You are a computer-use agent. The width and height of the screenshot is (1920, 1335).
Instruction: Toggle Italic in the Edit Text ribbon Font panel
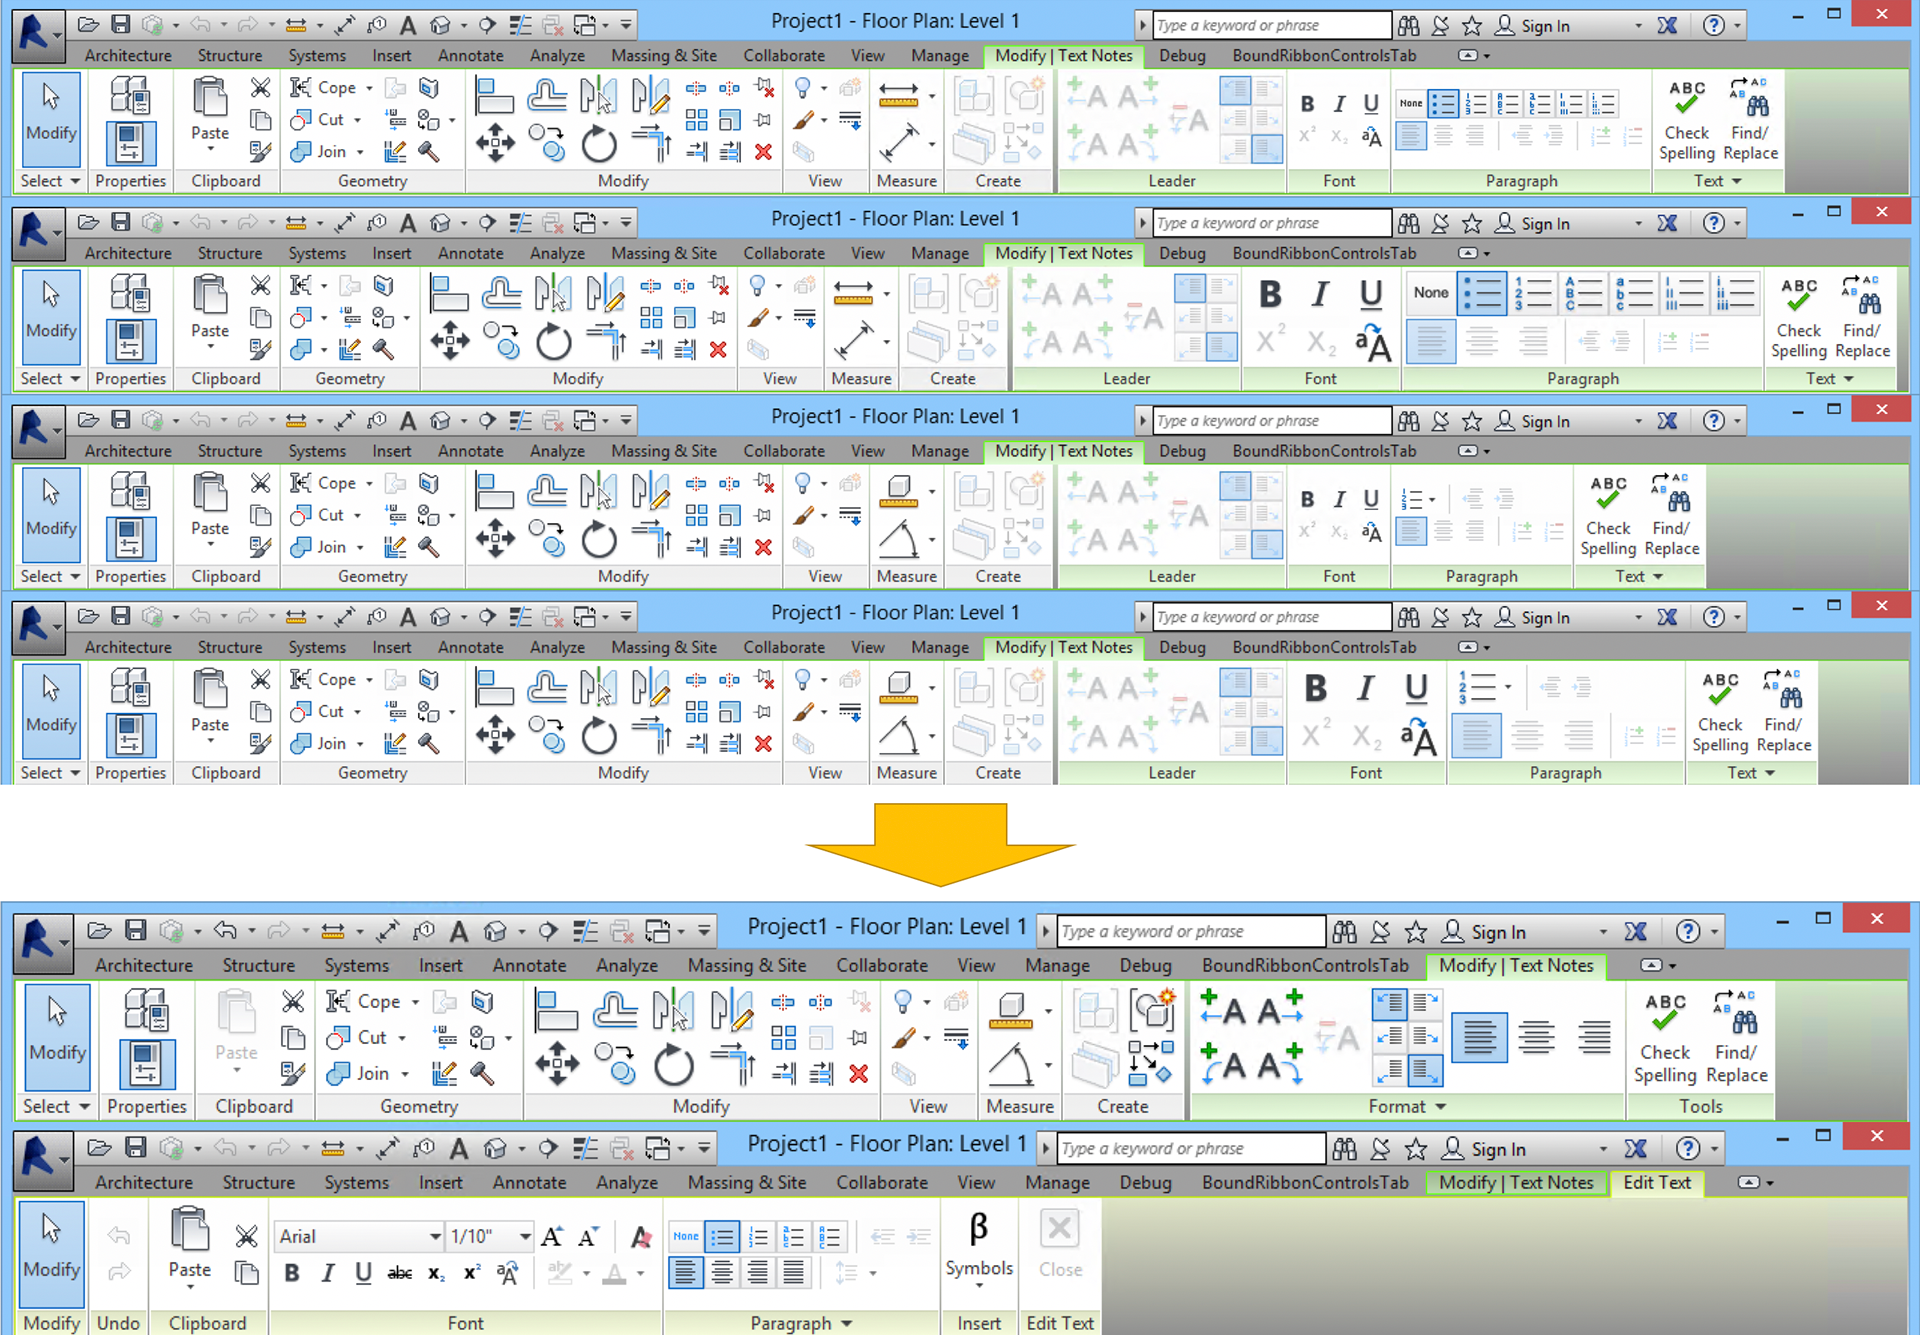327,1273
